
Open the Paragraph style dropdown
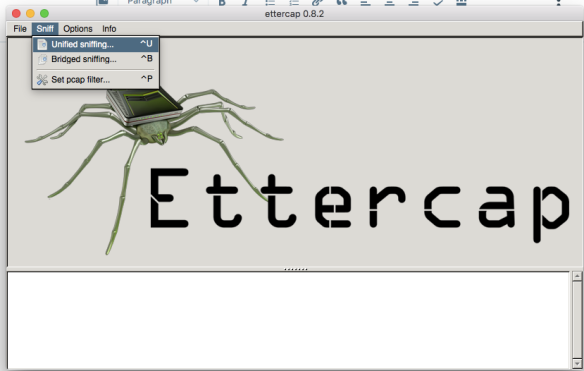[162, 2]
